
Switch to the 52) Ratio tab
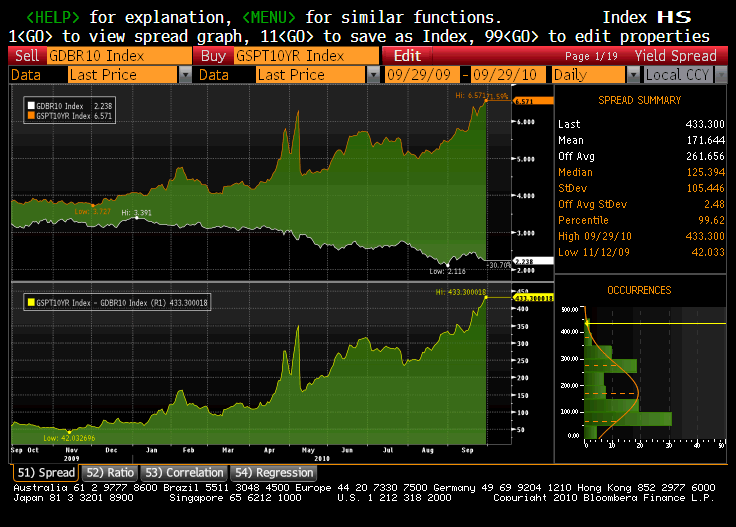click(108, 472)
